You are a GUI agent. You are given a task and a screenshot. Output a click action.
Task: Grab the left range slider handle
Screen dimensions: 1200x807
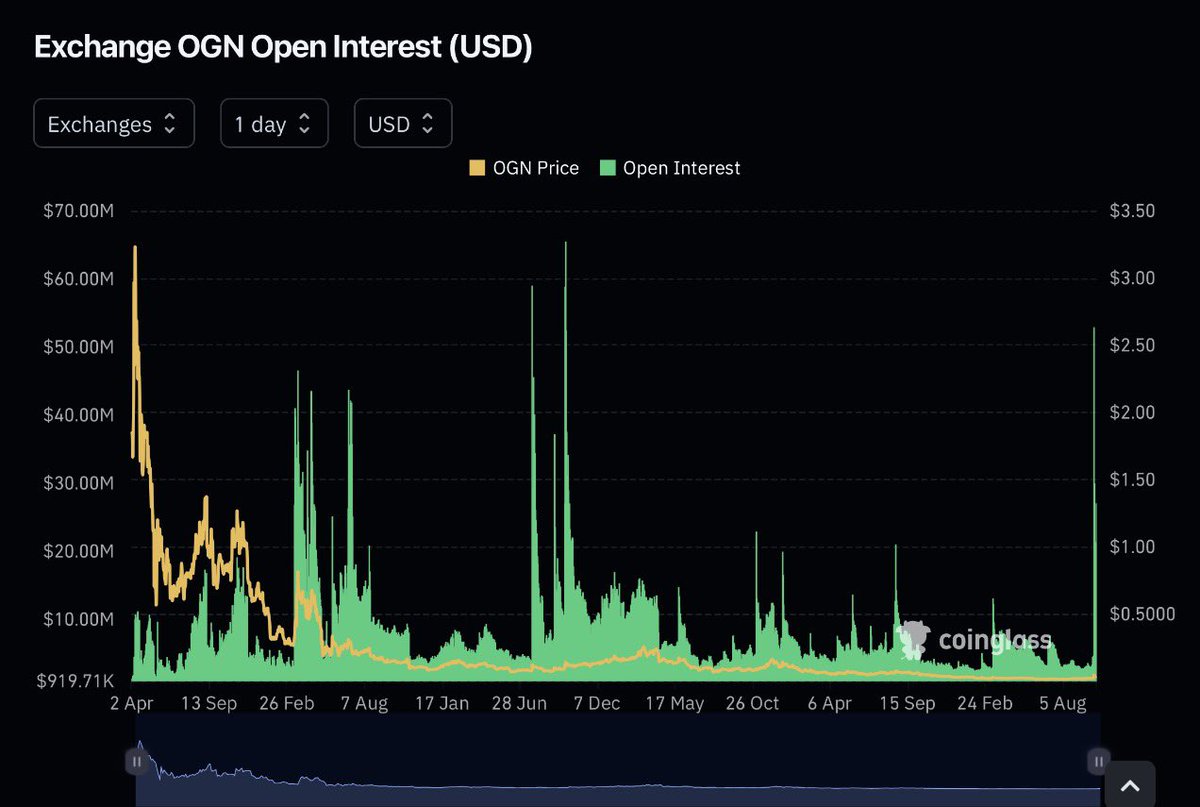tap(136, 762)
